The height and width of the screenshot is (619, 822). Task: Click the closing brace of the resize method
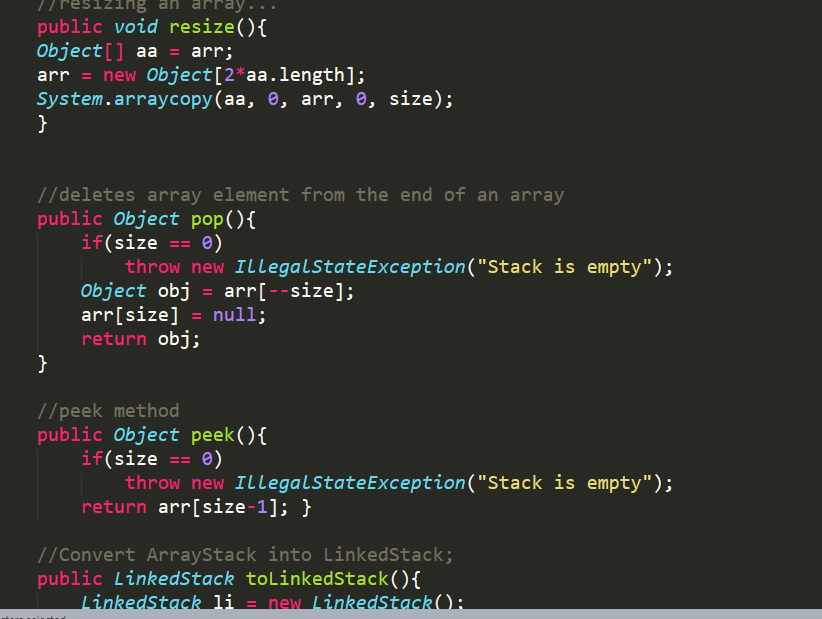[42, 122]
